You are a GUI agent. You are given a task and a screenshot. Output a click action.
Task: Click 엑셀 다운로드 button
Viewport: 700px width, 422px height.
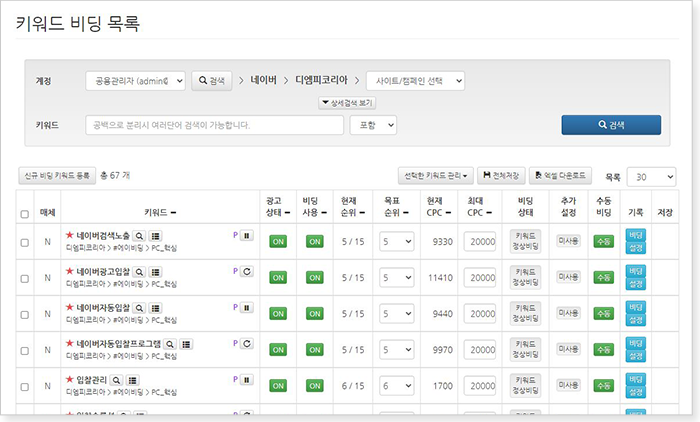pyautogui.click(x=561, y=176)
